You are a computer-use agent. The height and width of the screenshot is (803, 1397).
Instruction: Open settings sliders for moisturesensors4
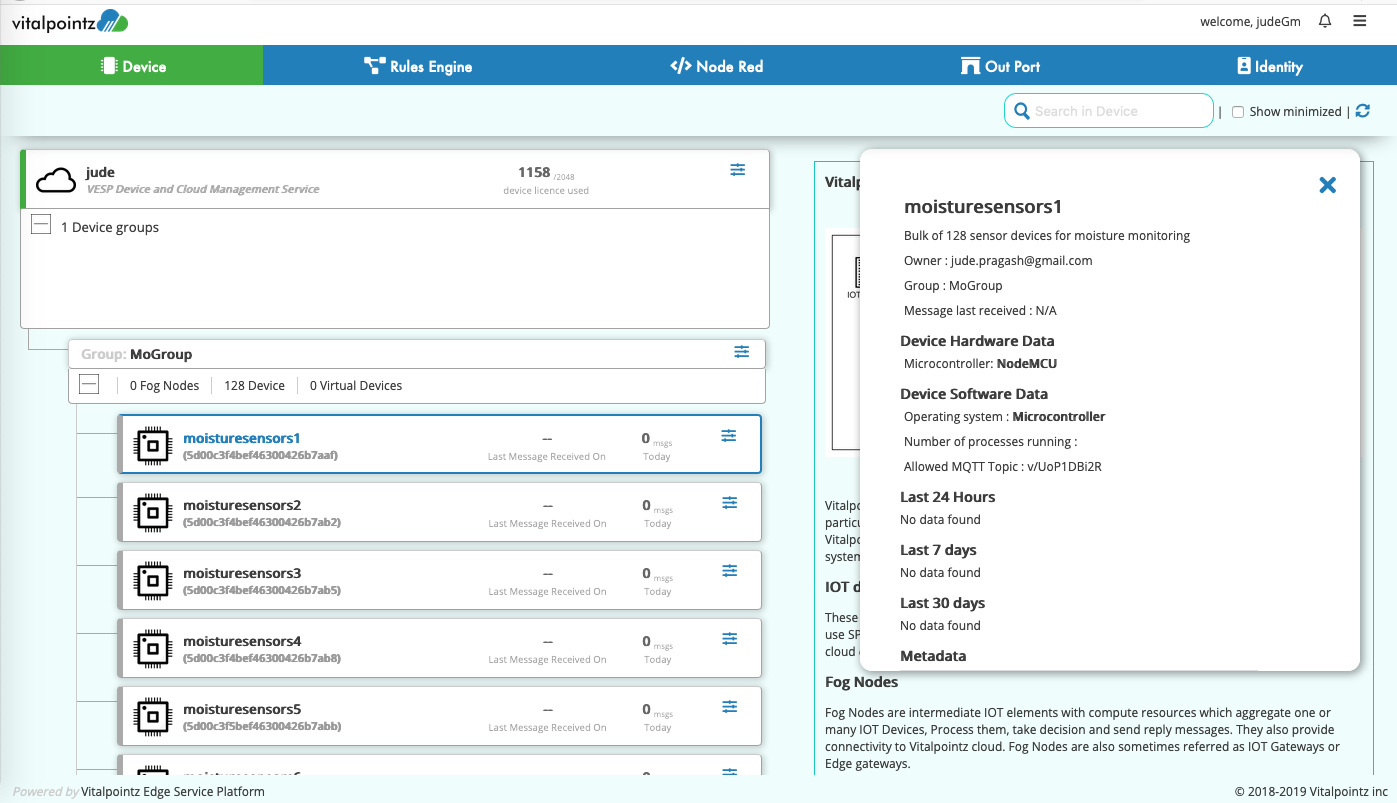(x=730, y=639)
